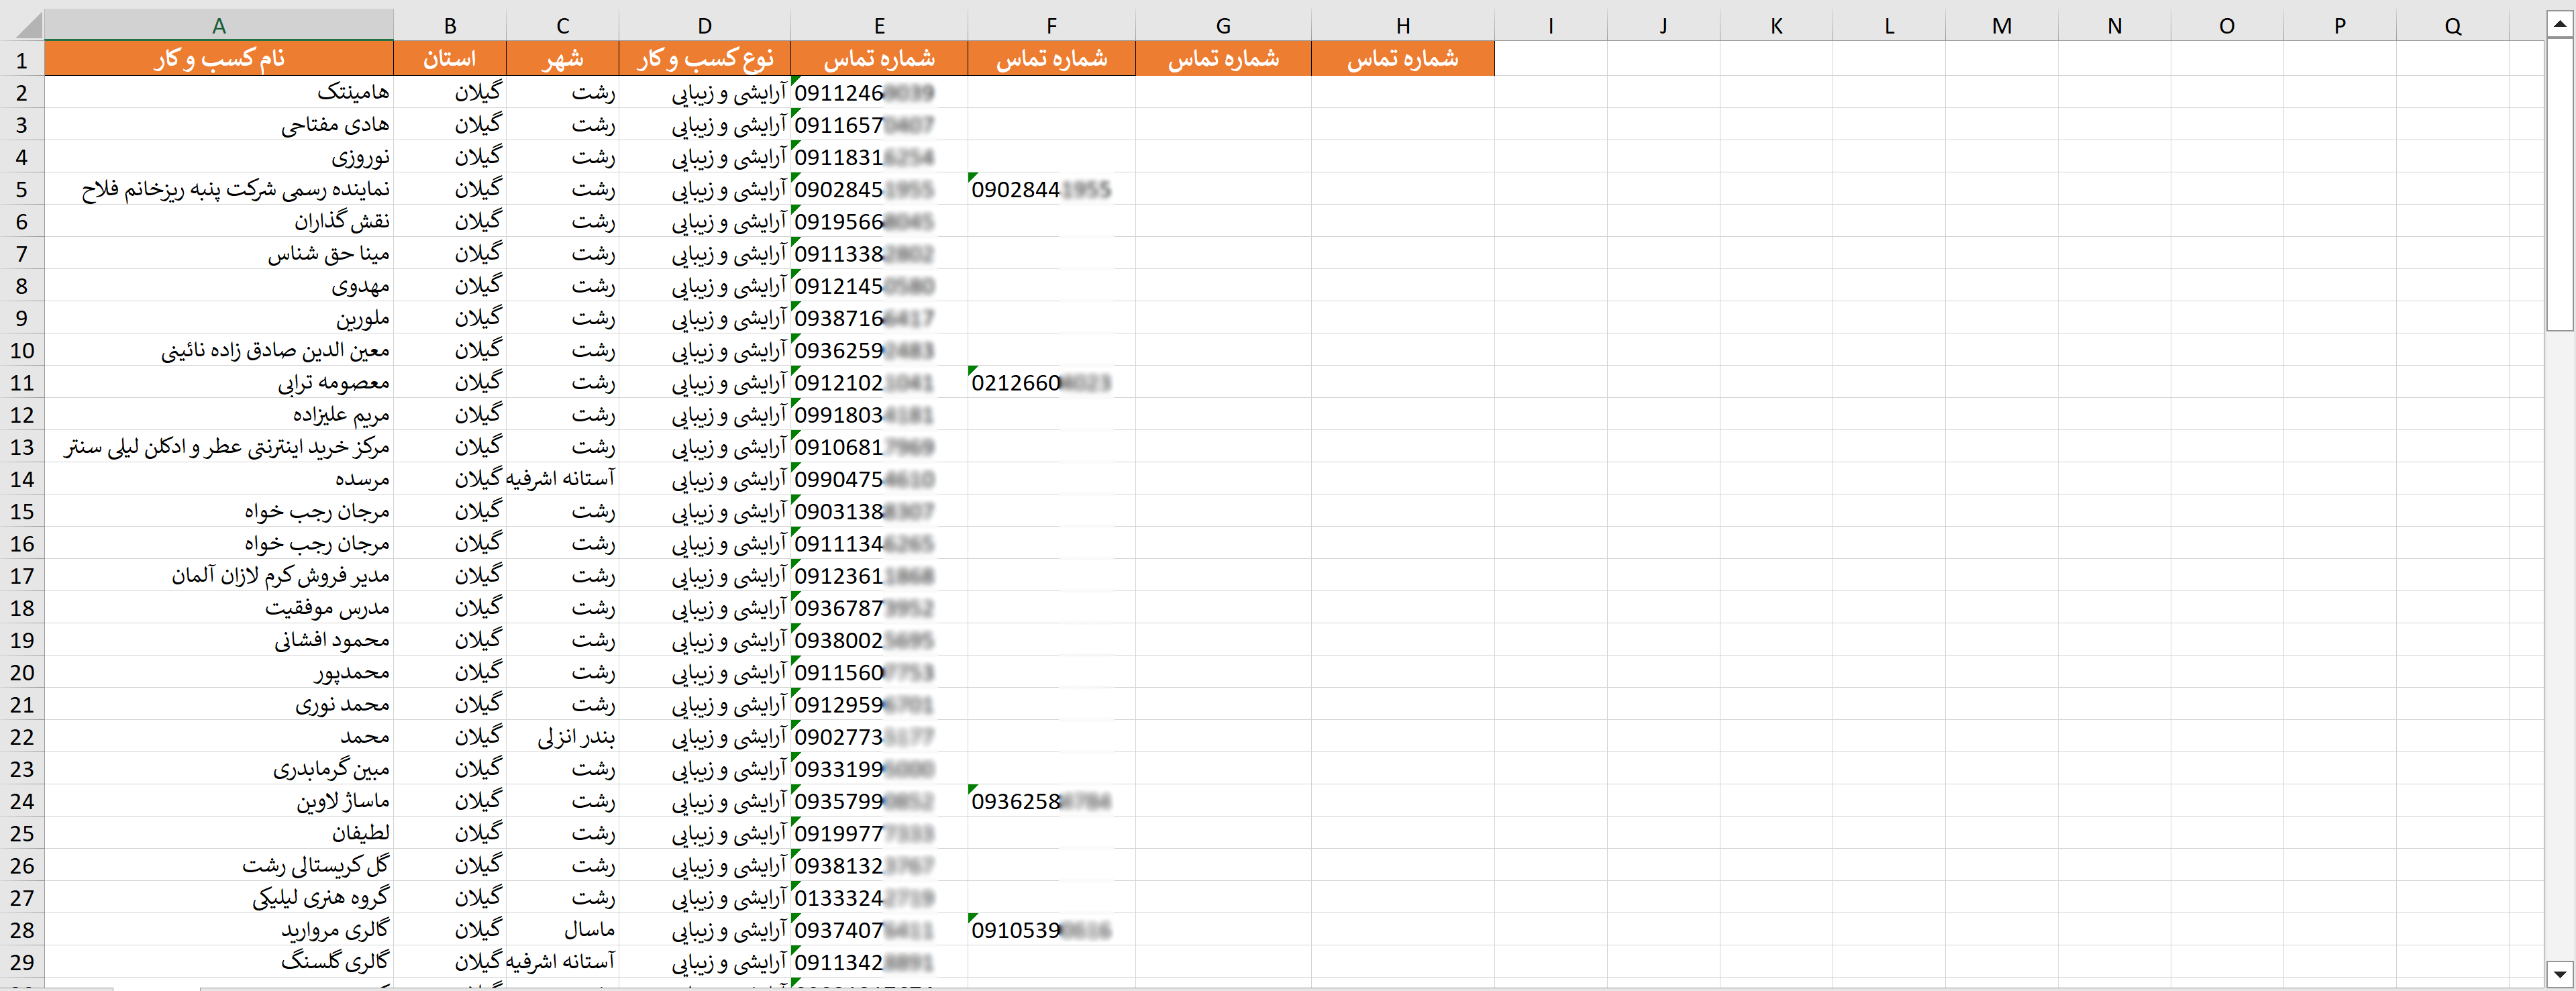Click cell 'مهدوی' in row 8
The width and height of the screenshot is (2576, 991).
(x=219, y=286)
